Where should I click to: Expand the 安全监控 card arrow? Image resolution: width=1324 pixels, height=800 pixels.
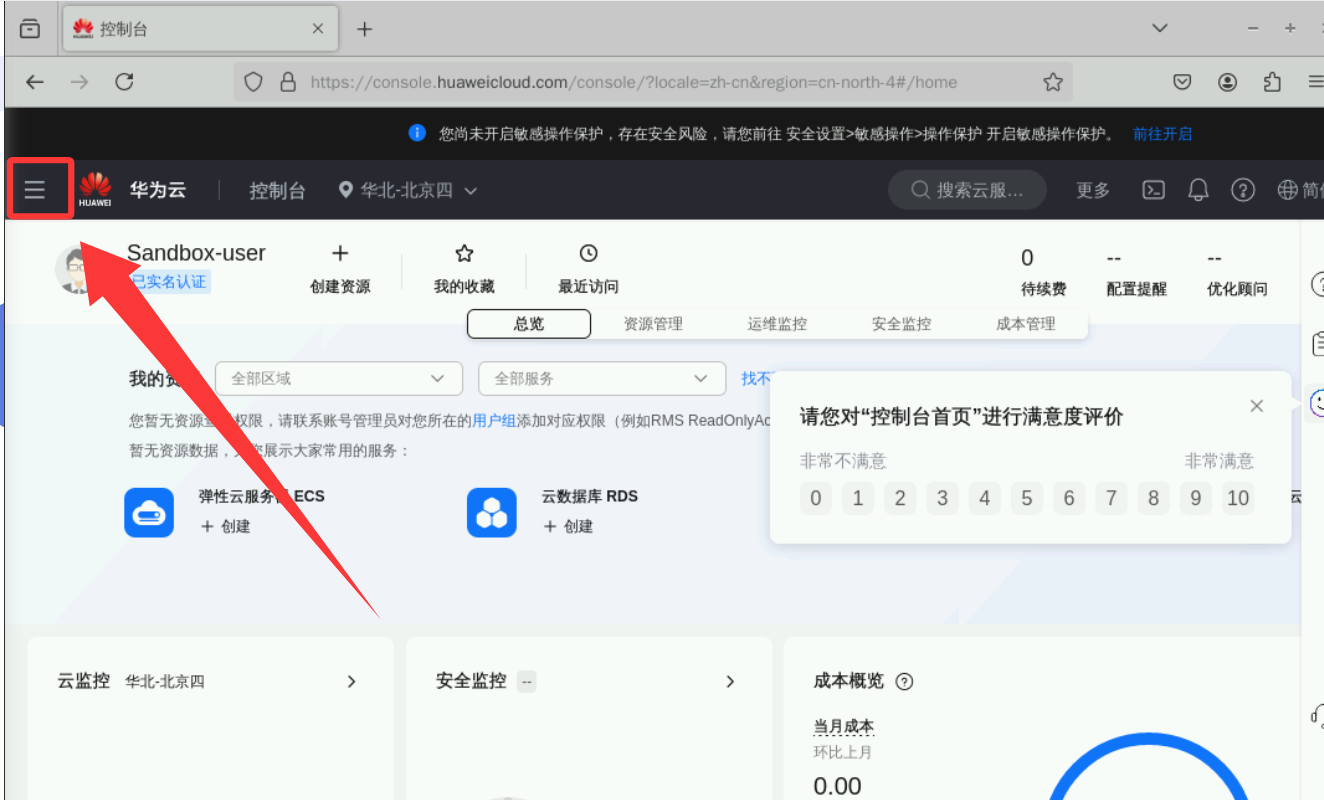[730, 681]
